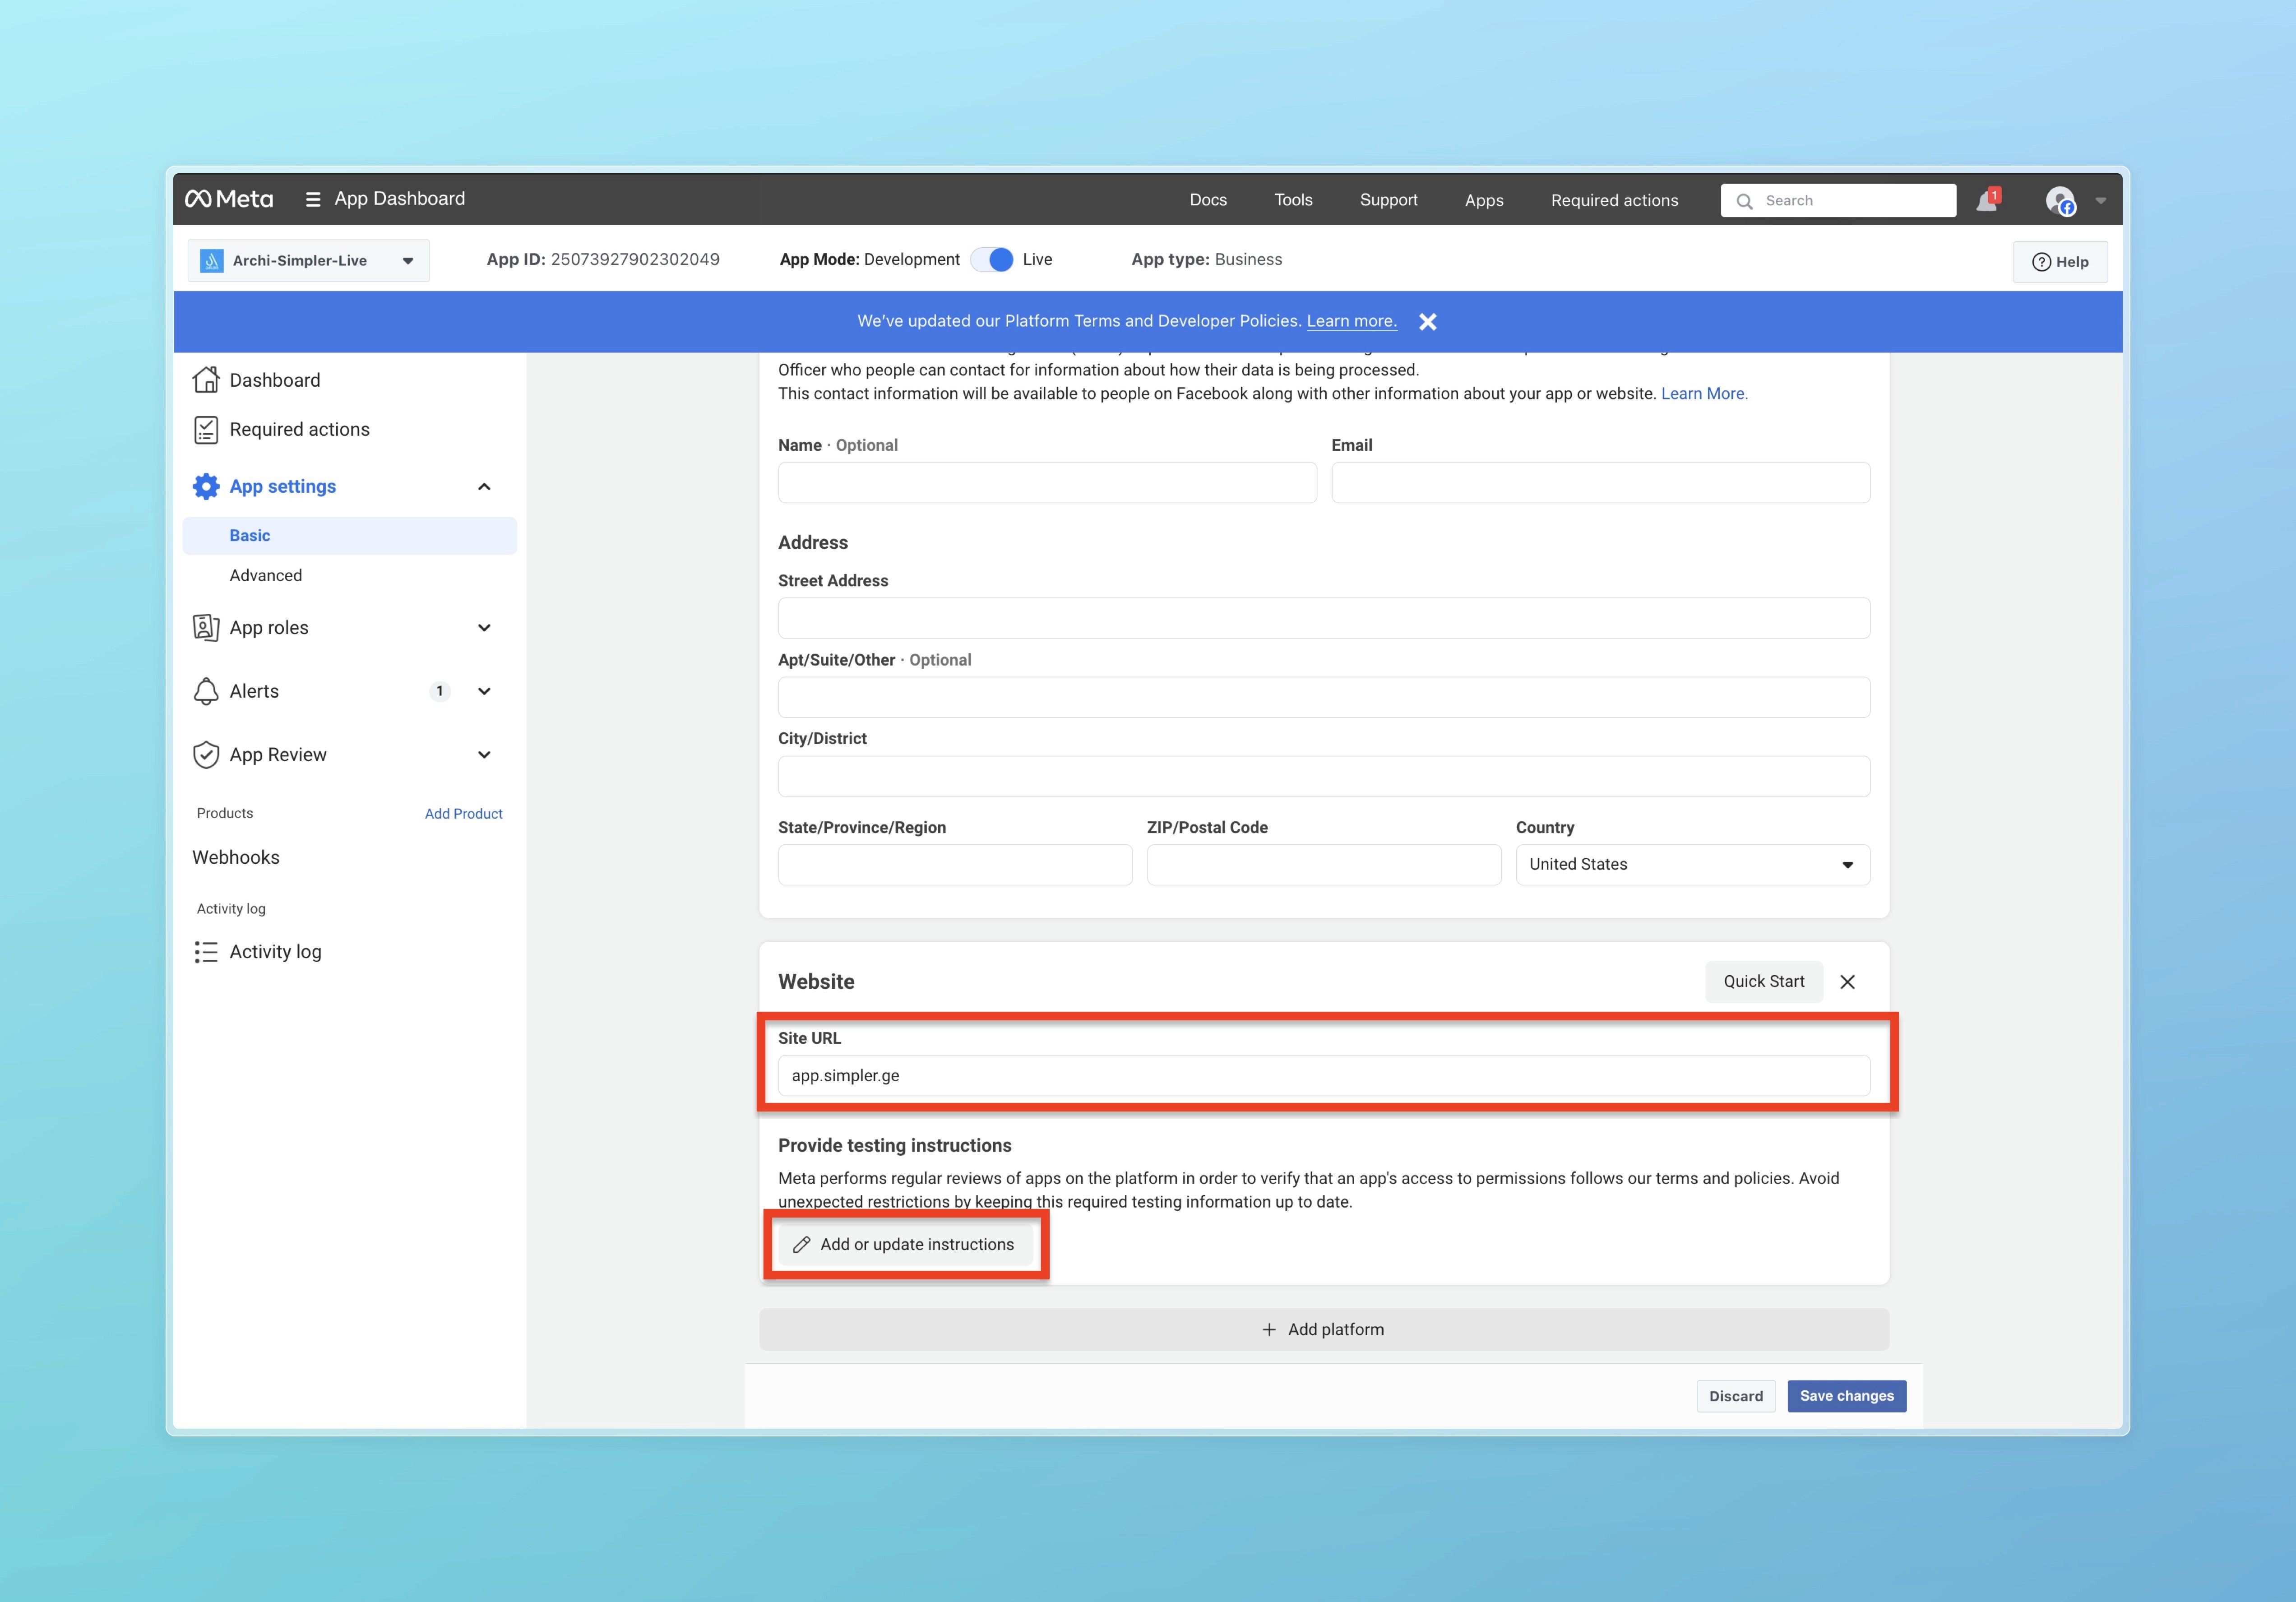Open the Docs menu in top bar
This screenshot has width=2296, height=1602.
point(1208,200)
